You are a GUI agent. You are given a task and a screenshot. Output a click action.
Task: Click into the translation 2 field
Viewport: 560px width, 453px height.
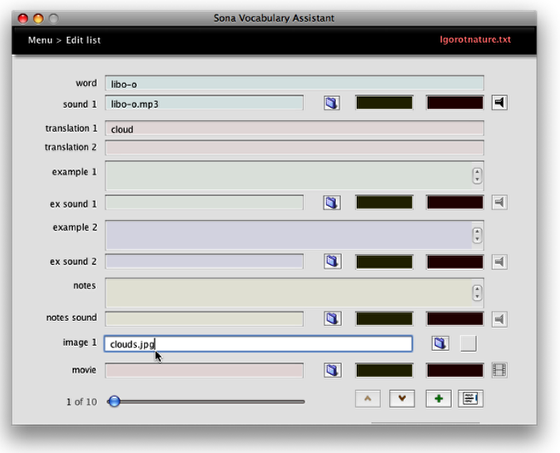294,148
